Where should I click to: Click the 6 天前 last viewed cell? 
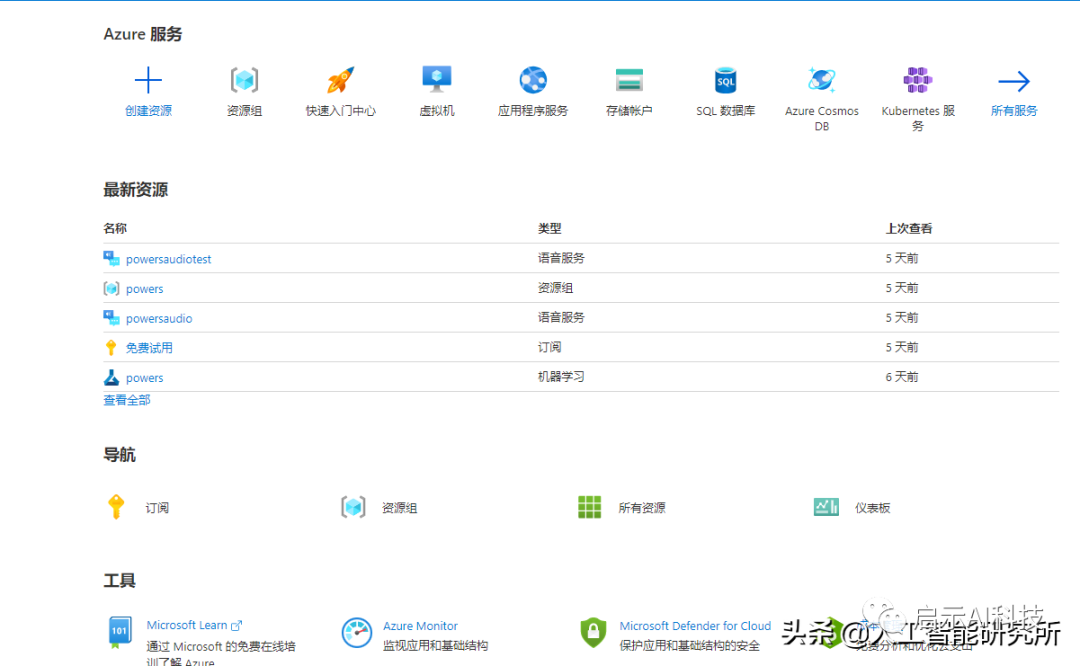click(902, 377)
